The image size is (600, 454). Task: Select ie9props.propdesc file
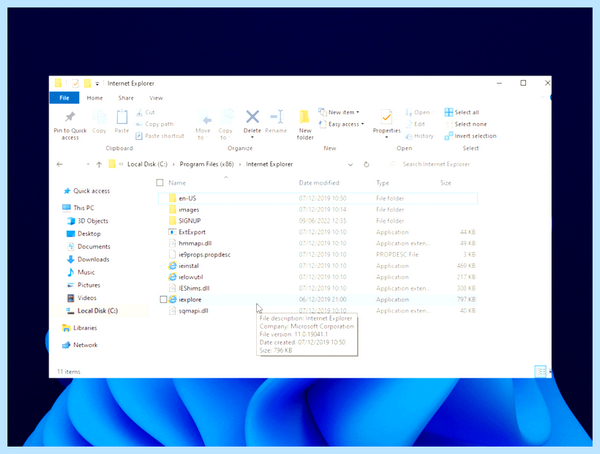click(x=318, y=255)
